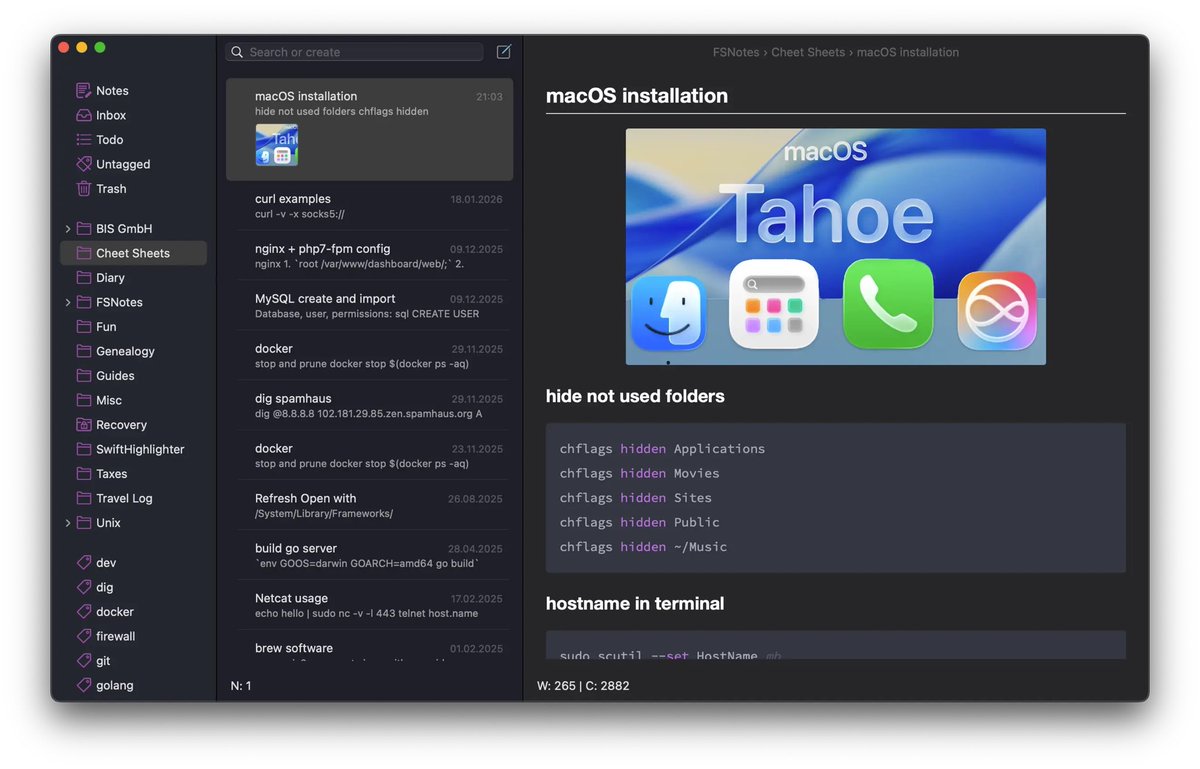Click the chflags hidden Public code line
The width and height of the screenshot is (1200, 769).
pos(640,522)
